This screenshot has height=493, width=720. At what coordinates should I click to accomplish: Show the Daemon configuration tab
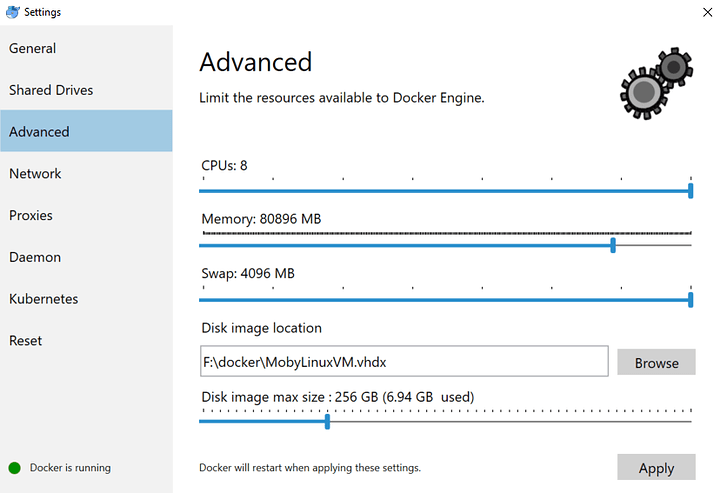(x=35, y=257)
